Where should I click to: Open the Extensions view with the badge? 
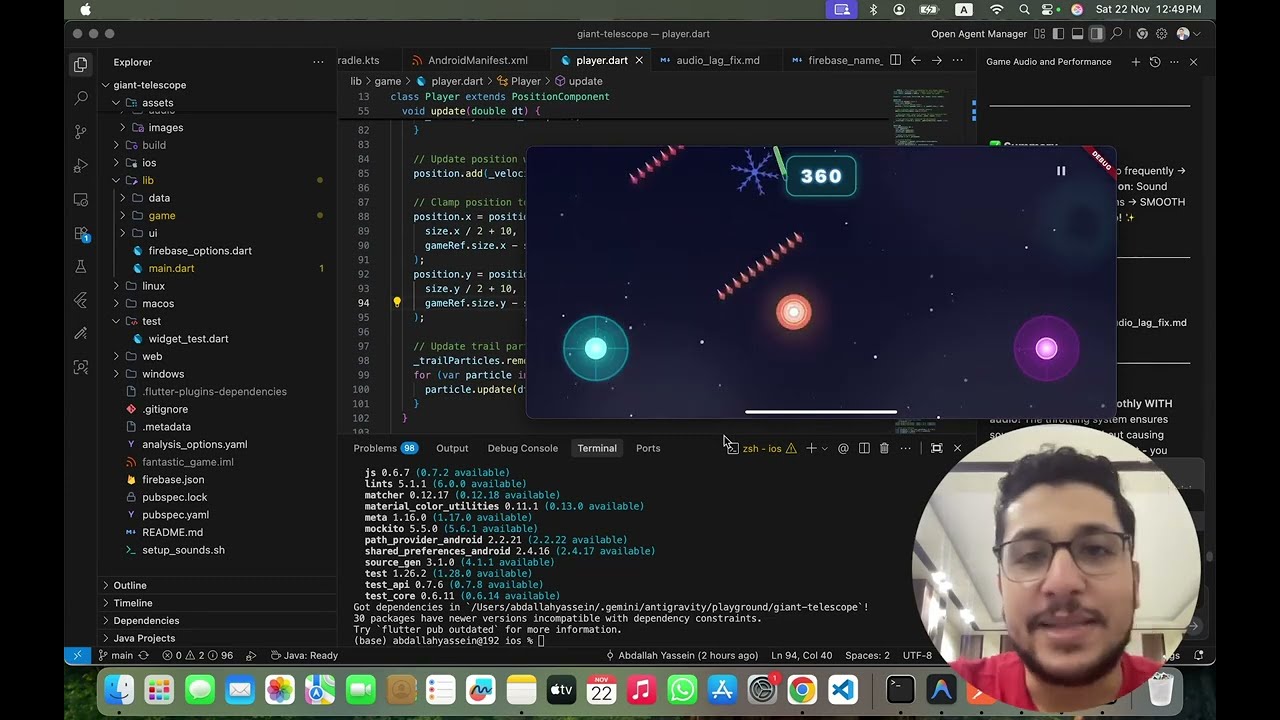(81, 234)
